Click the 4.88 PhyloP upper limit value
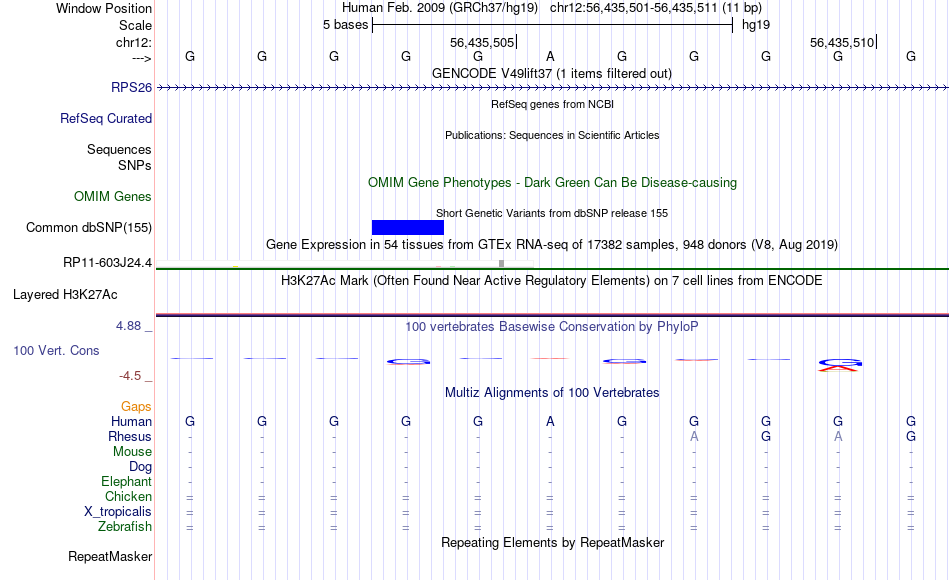 [128, 326]
